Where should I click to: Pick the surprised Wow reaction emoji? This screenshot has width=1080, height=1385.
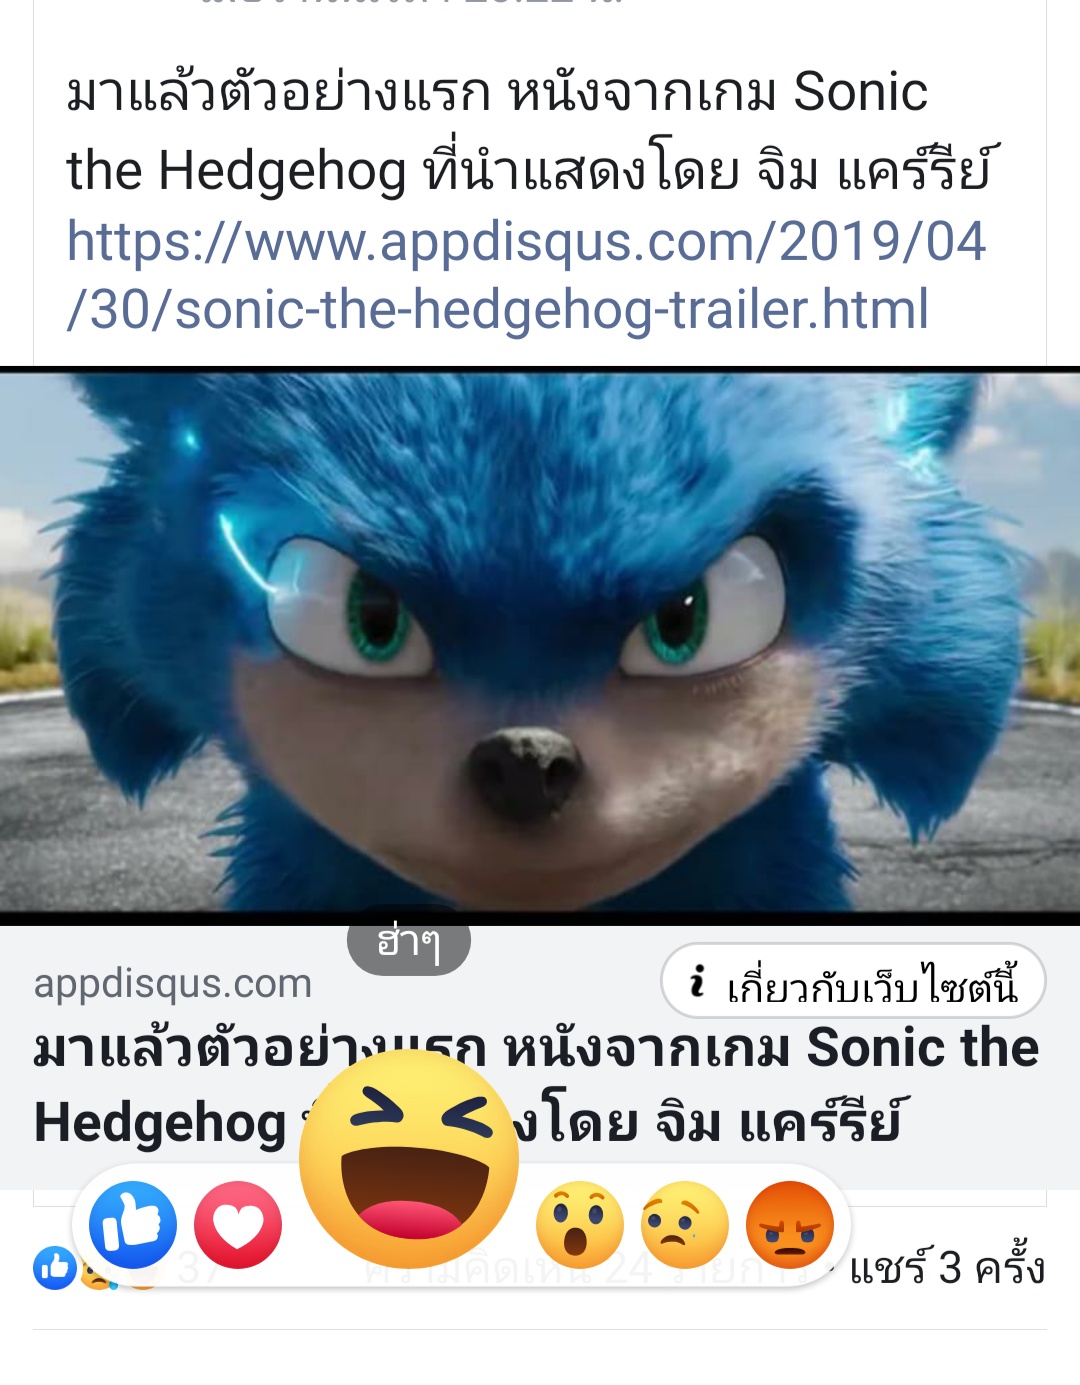pyautogui.click(x=580, y=1225)
